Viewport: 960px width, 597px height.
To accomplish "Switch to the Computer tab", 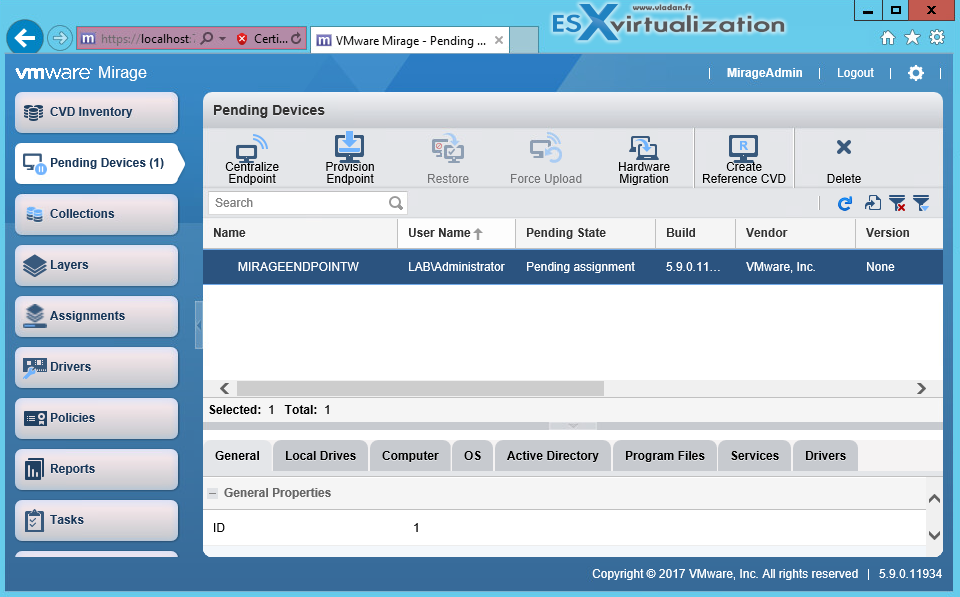I will pyautogui.click(x=410, y=456).
